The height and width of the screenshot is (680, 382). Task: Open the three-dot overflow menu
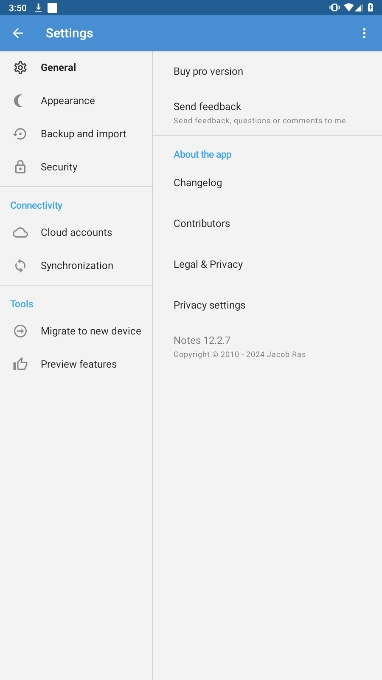point(364,33)
